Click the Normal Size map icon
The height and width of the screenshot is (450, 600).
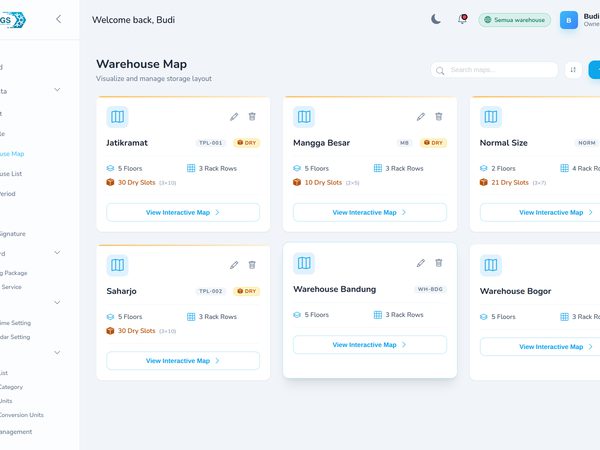coord(491,117)
